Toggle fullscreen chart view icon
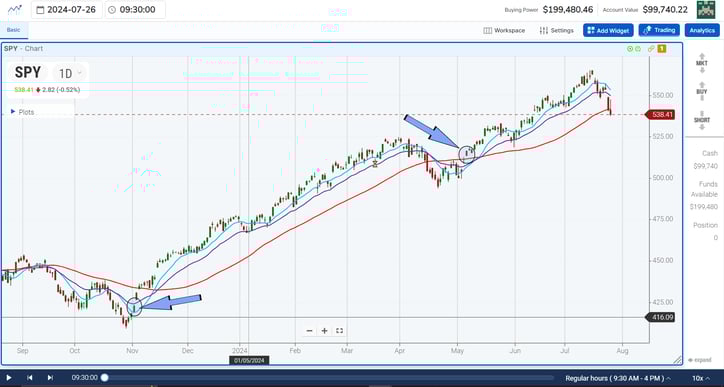The width and height of the screenshot is (724, 387). (x=339, y=331)
